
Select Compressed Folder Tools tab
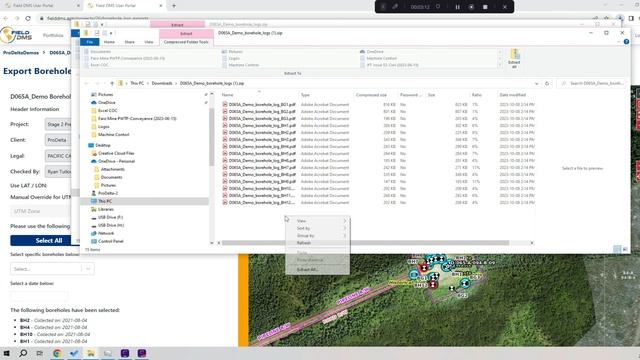click(x=186, y=42)
